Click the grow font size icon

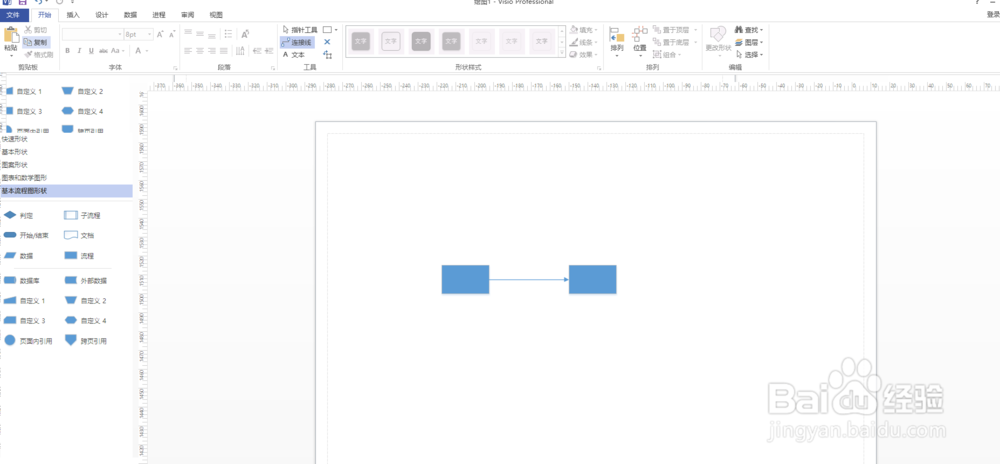click(x=160, y=34)
